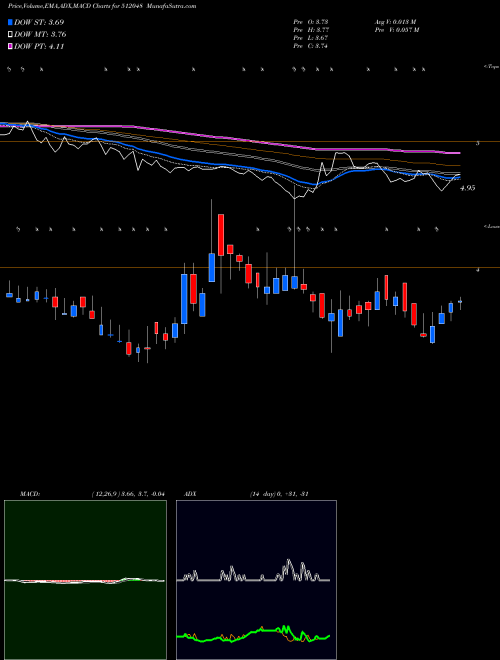
Task: Click the 'DOW ST: 3.69' label
Action: click(x=39, y=23)
